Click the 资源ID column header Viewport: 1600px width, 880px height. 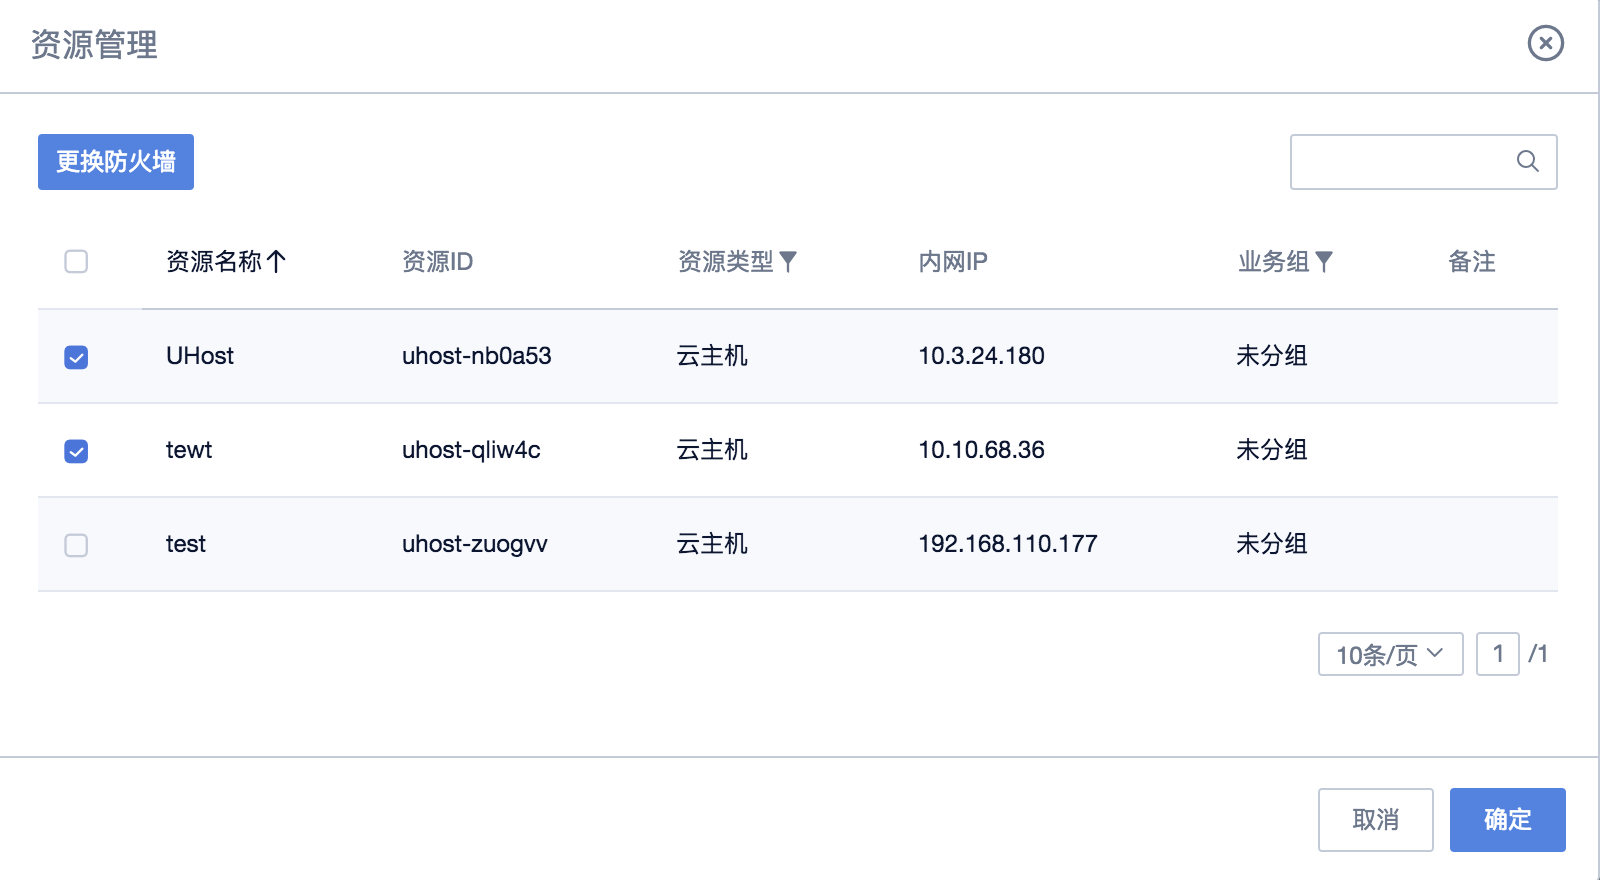437,262
